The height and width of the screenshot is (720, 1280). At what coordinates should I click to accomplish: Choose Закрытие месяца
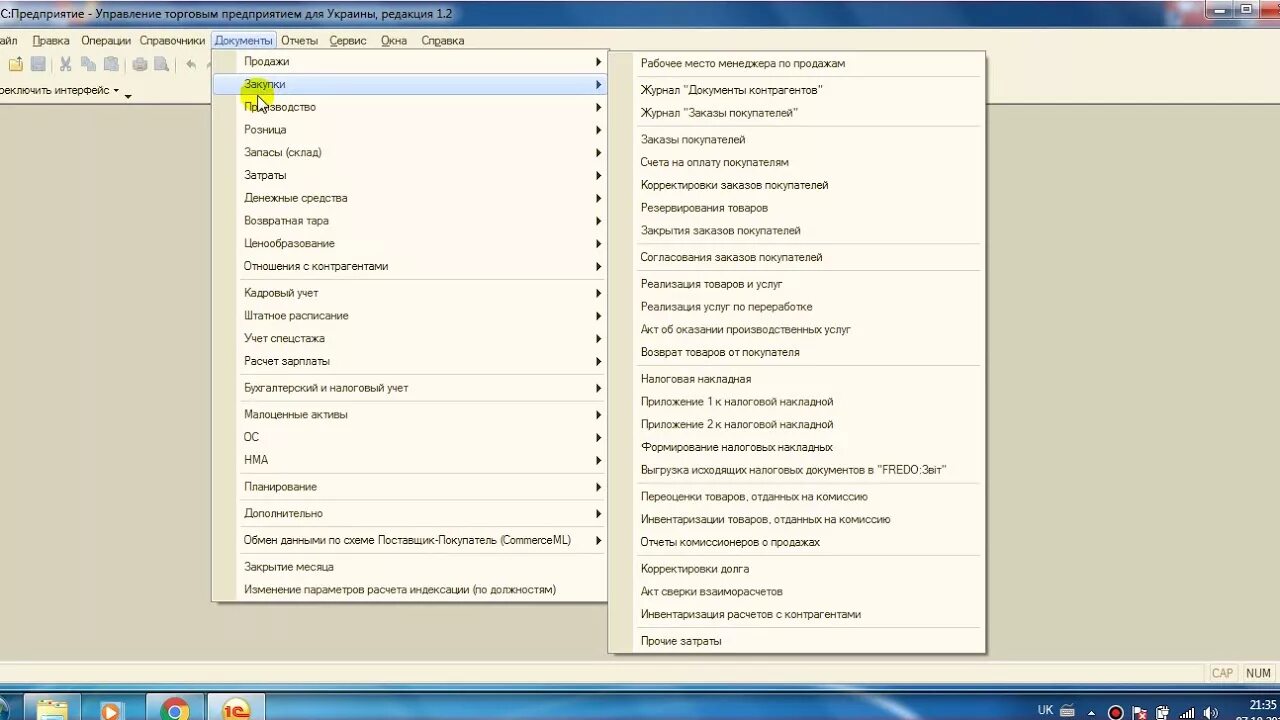(410, 567)
